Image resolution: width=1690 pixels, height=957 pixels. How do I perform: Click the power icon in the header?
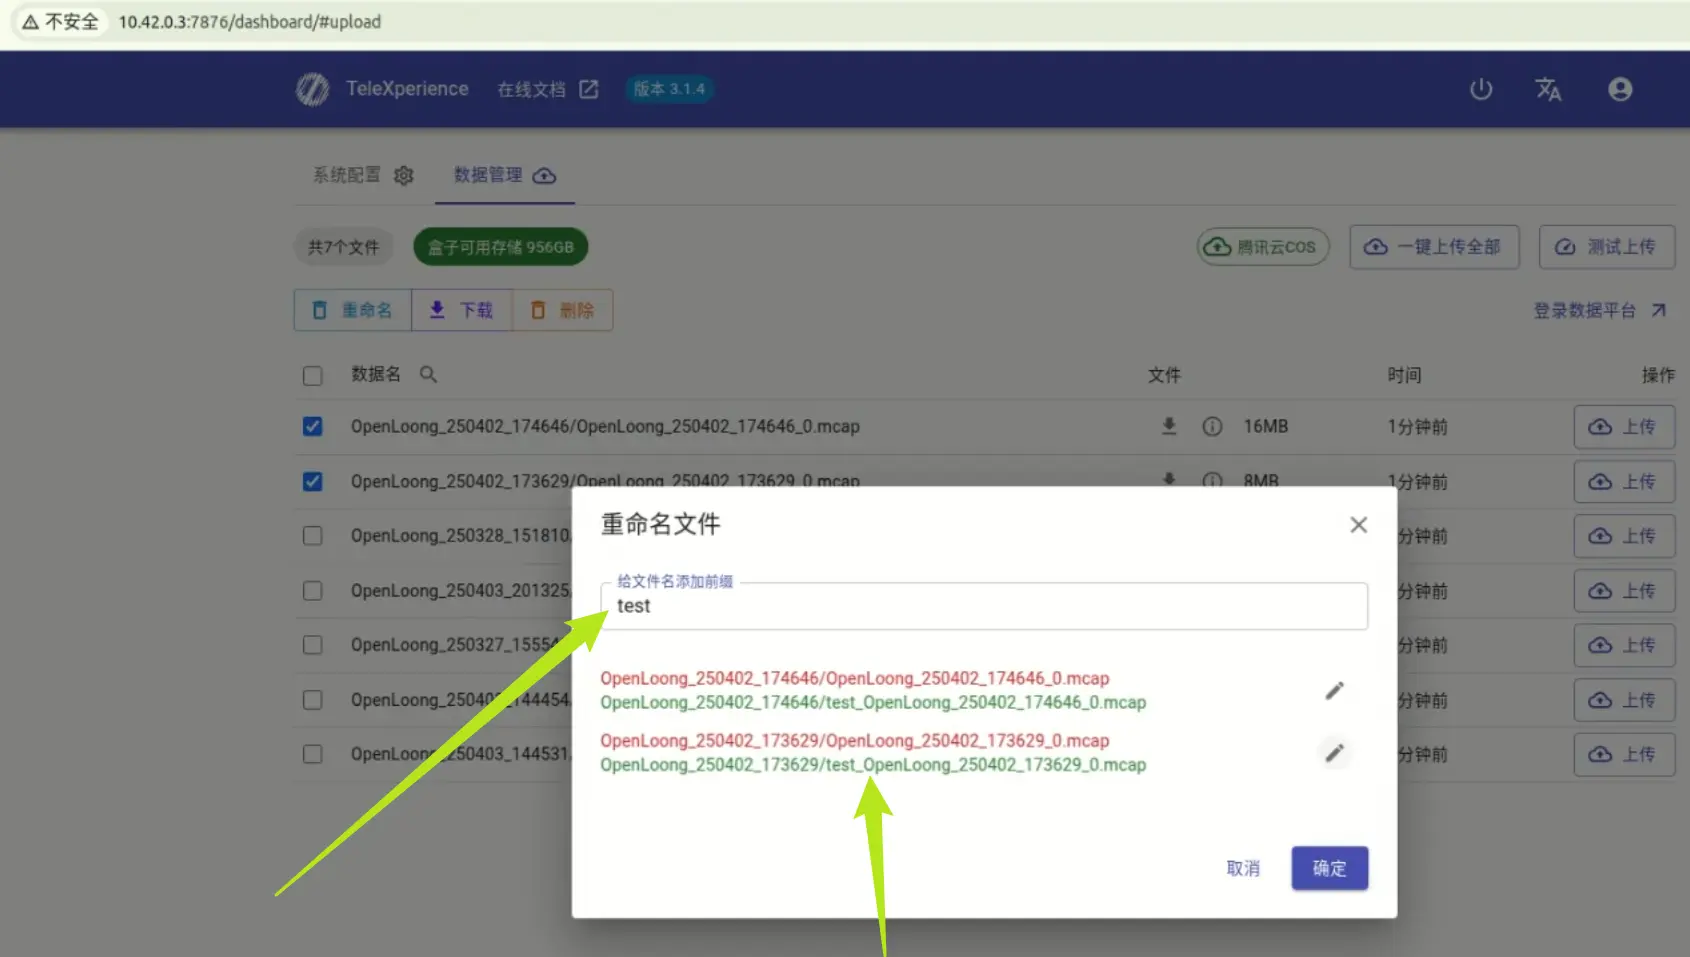coord(1481,89)
